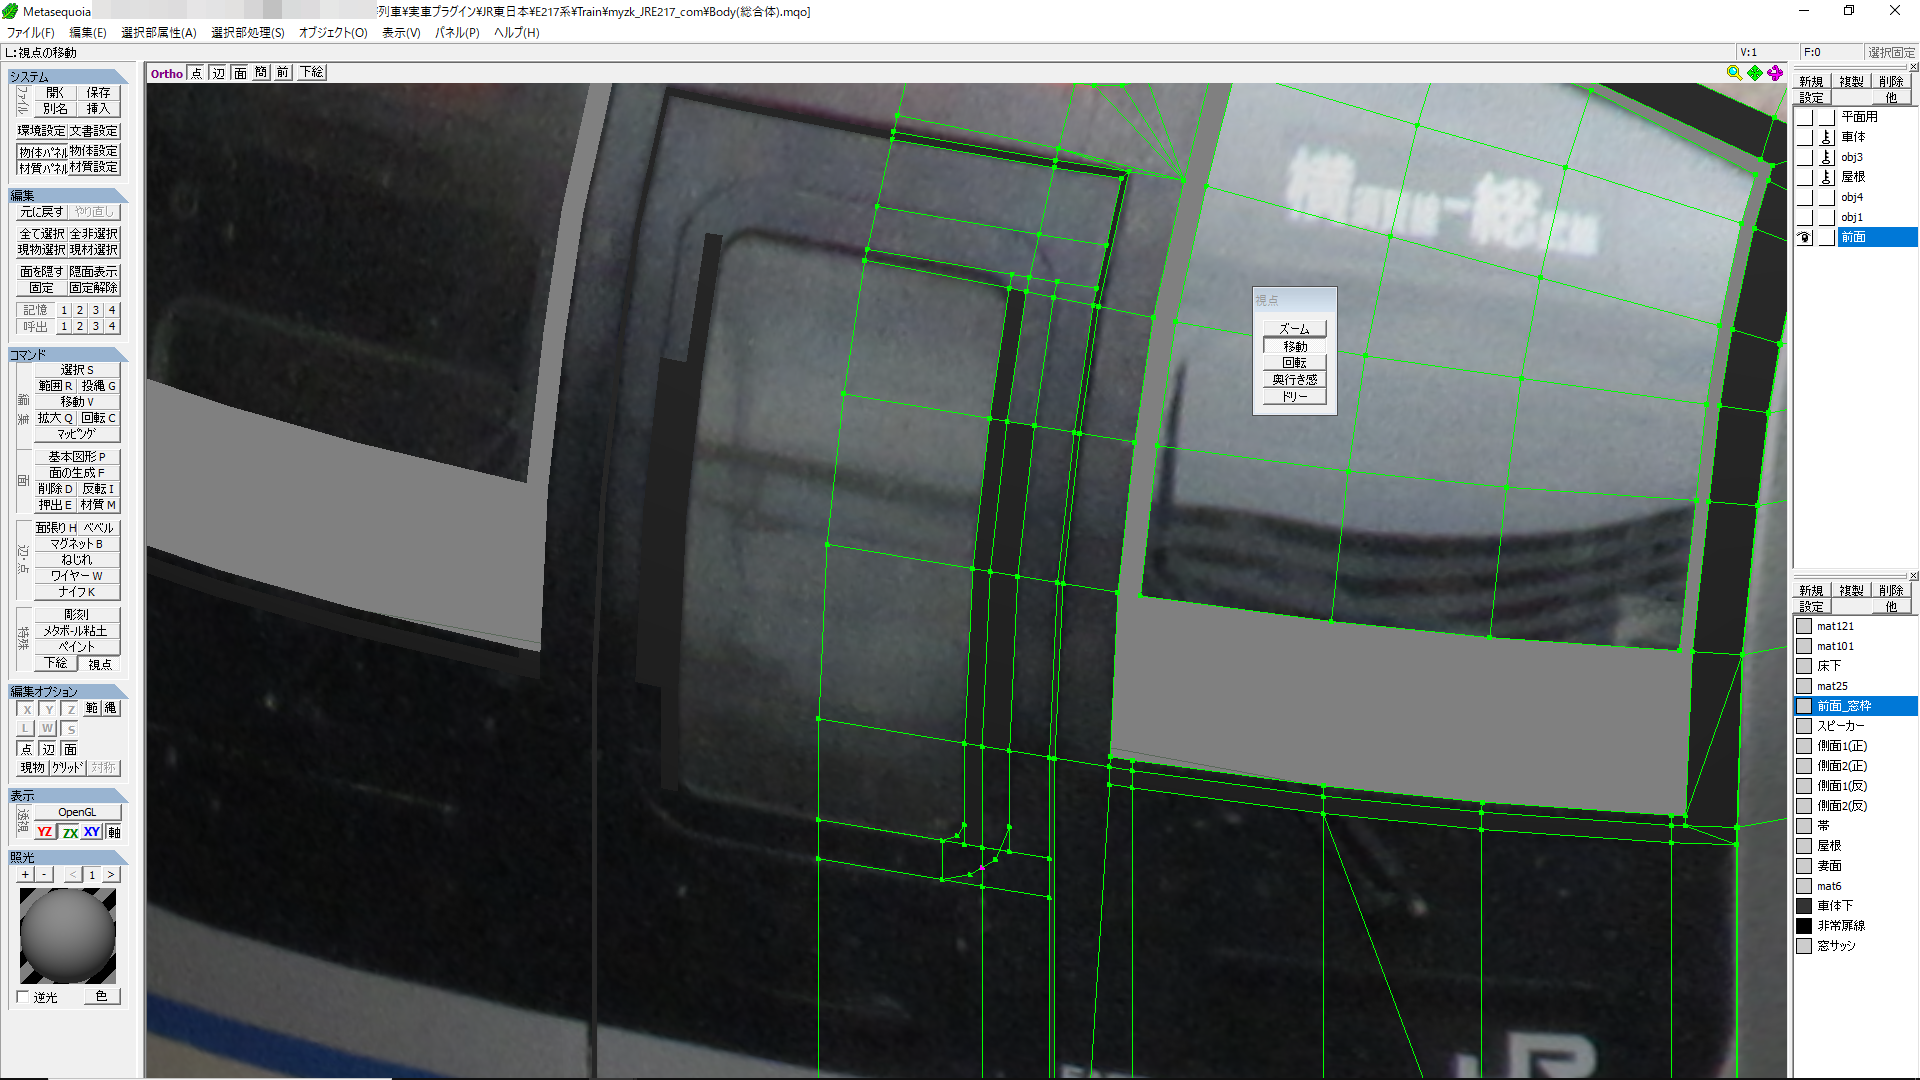Click the magenta rotate view icon
Image resolution: width=1920 pixels, height=1080 pixels.
pos(1775,73)
